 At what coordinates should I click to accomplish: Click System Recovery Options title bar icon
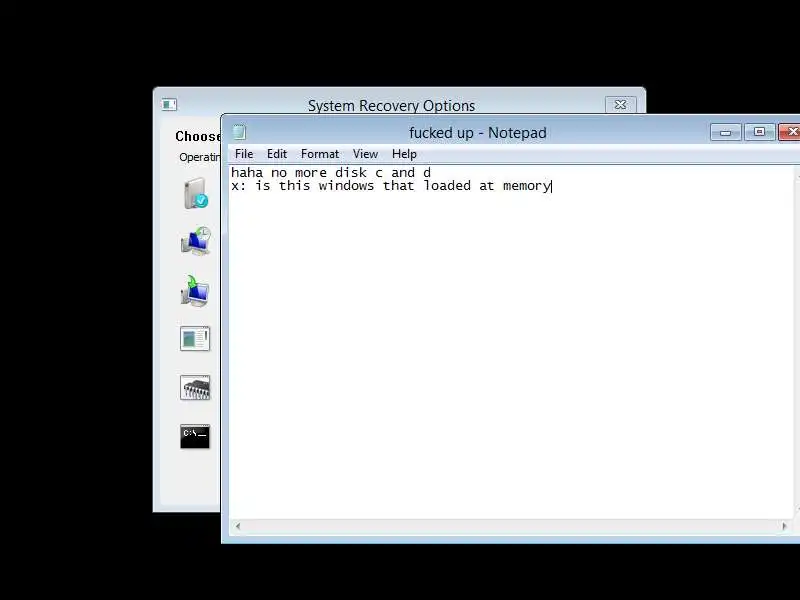pyautogui.click(x=169, y=105)
